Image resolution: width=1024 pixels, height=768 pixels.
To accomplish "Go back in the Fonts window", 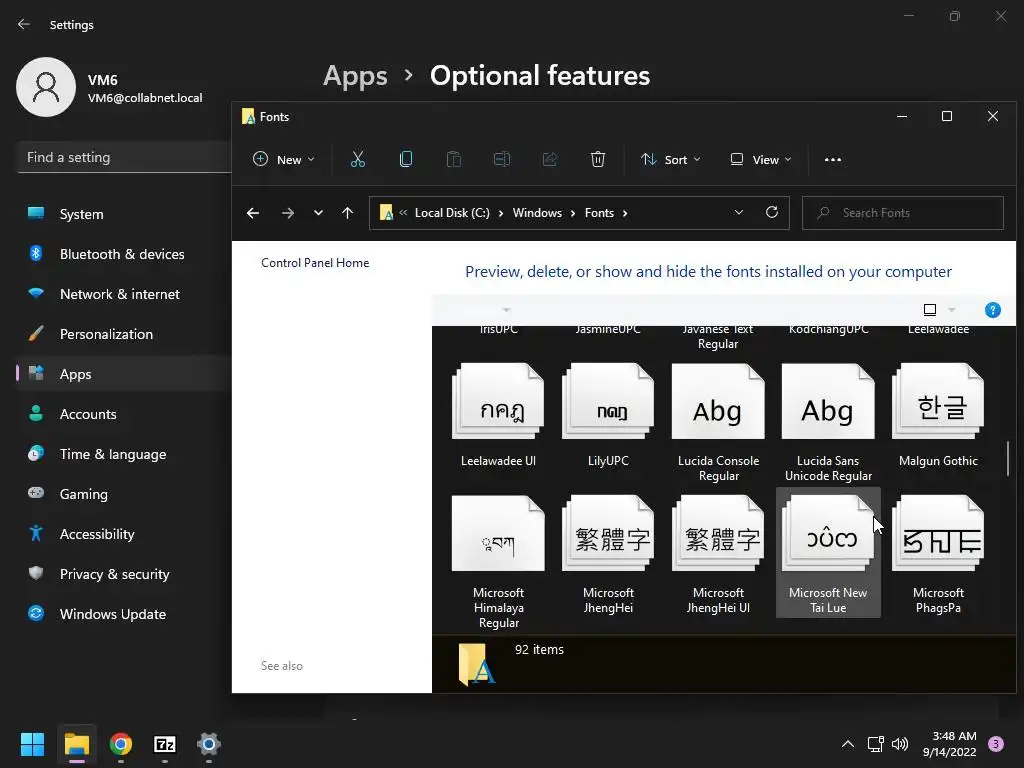I will click(x=253, y=213).
